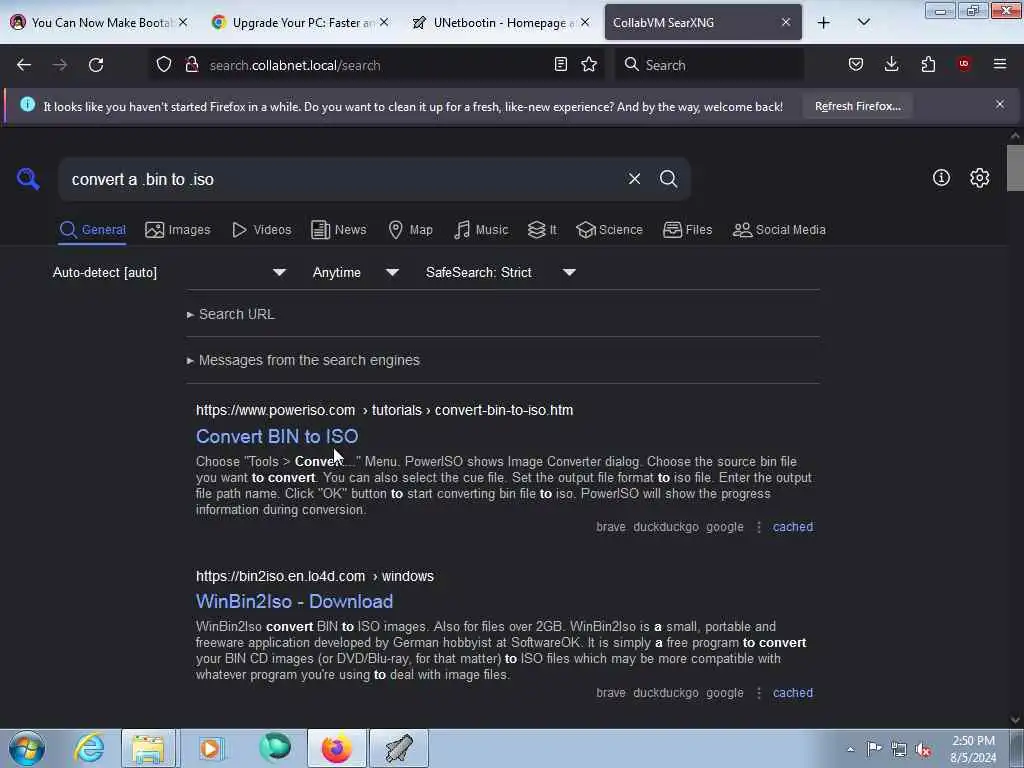This screenshot has width=1024, height=768.
Task: Open the Extensions puzzle icon
Action: coord(928,65)
